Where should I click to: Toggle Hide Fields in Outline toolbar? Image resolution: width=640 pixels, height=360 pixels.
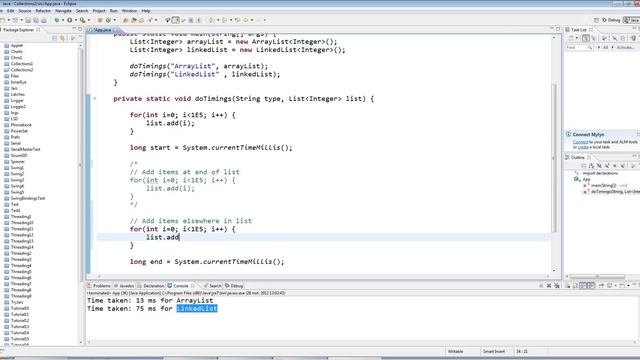(599, 166)
